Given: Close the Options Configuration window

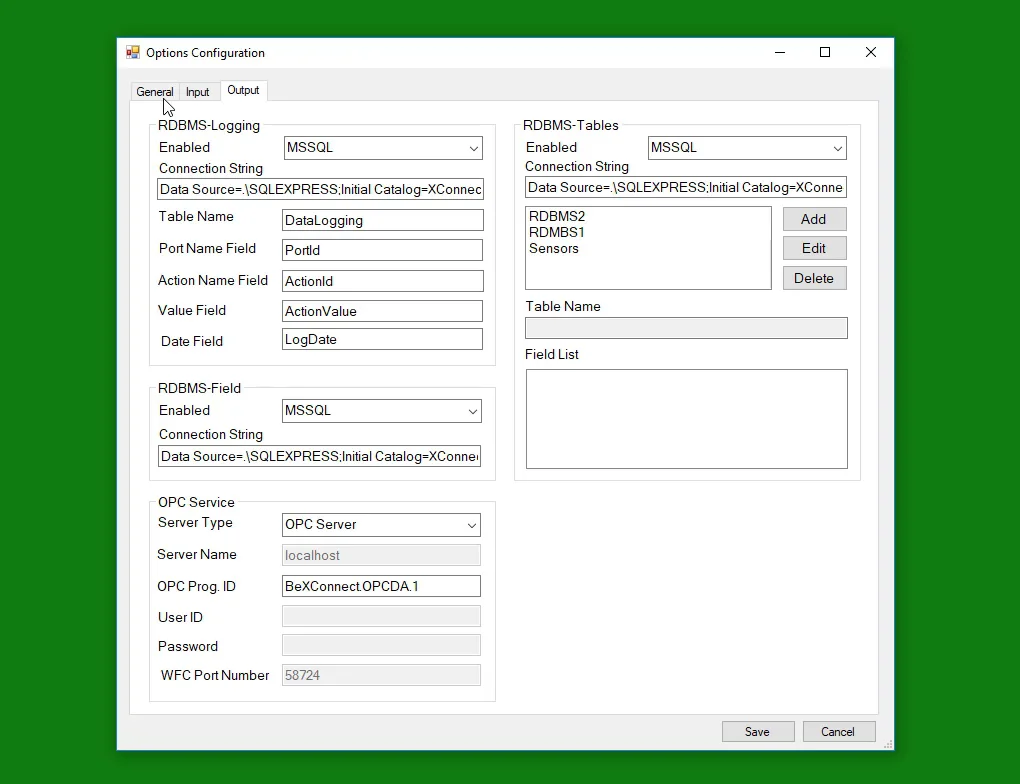Looking at the screenshot, I should pyautogui.click(x=871, y=53).
